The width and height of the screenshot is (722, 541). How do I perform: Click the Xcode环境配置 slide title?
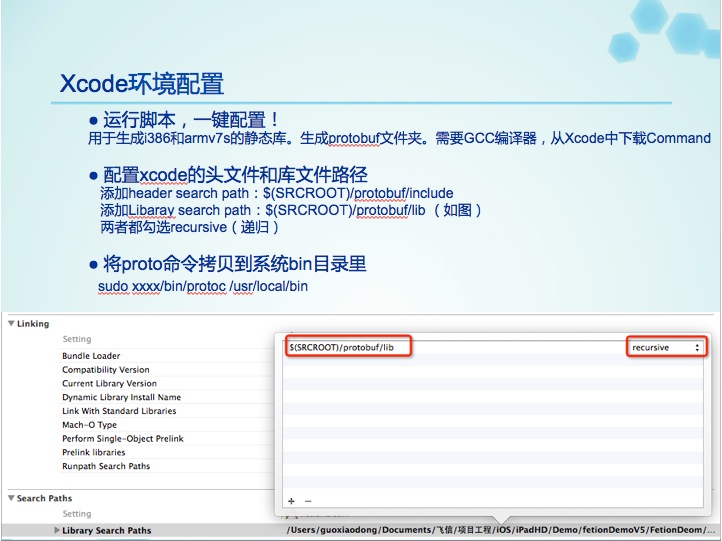pyautogui.click(x=142, y=84)
